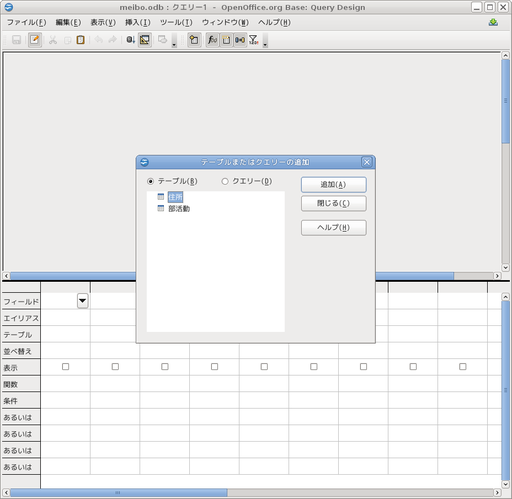This screenshot has height=499, width=512.
Task: Toggle the Table Name icon
Action: pyautogui.click(x=226, y=40)
